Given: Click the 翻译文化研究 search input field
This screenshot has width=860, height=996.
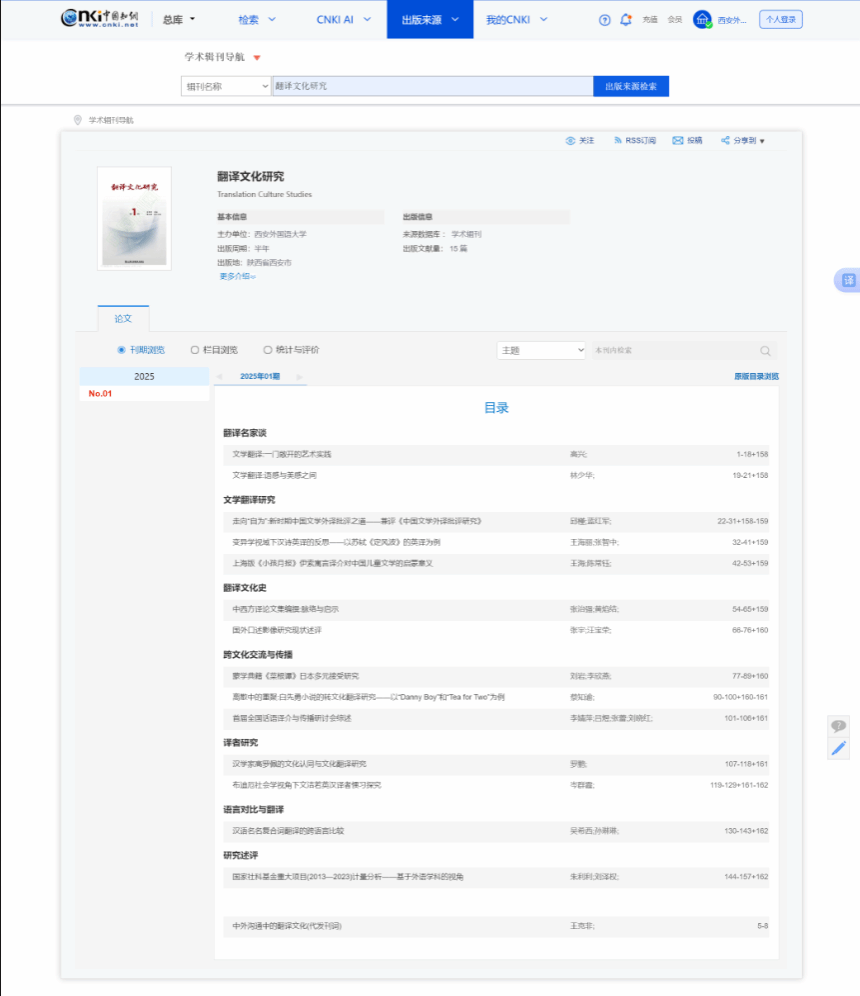Looking at the screenshot, I should coord(433,86).
